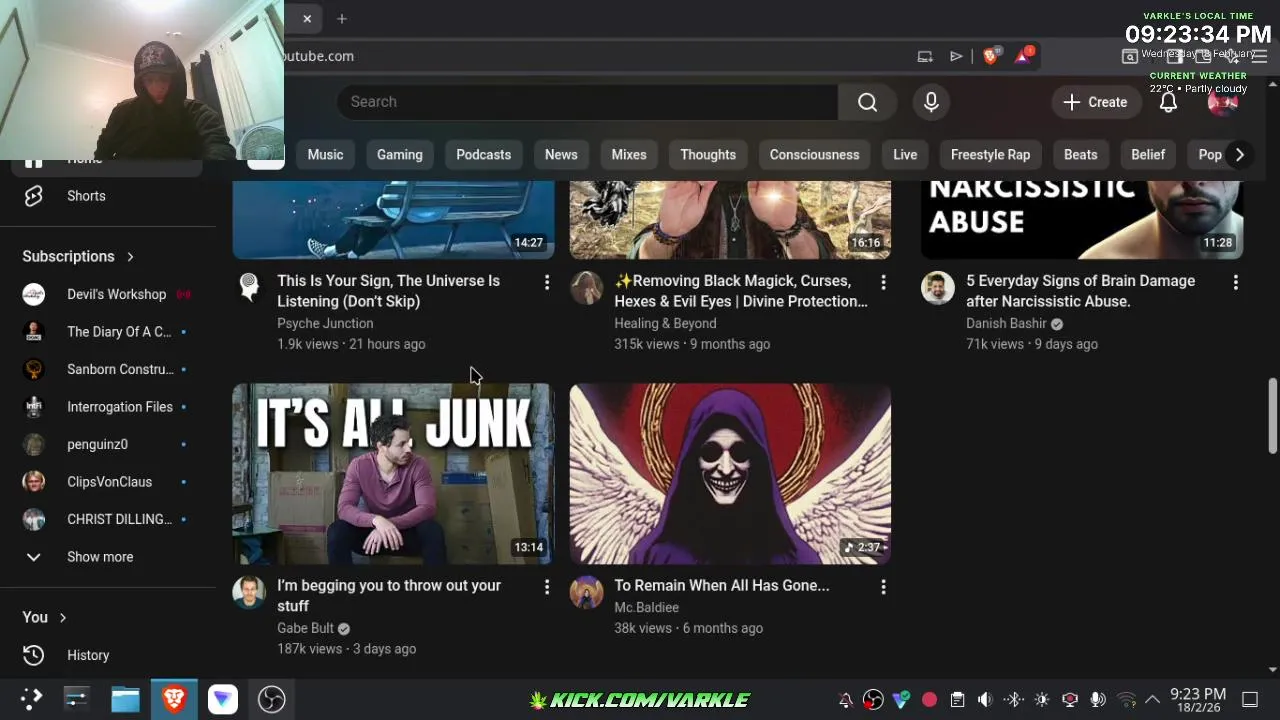Select the Gaming category chip

coord(400,155)
